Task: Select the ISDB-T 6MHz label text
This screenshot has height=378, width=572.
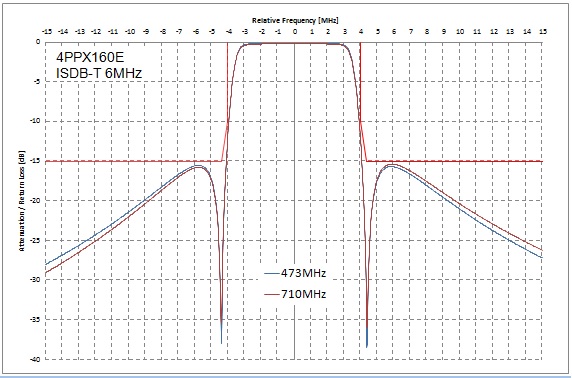Action: tap(98, 74)
